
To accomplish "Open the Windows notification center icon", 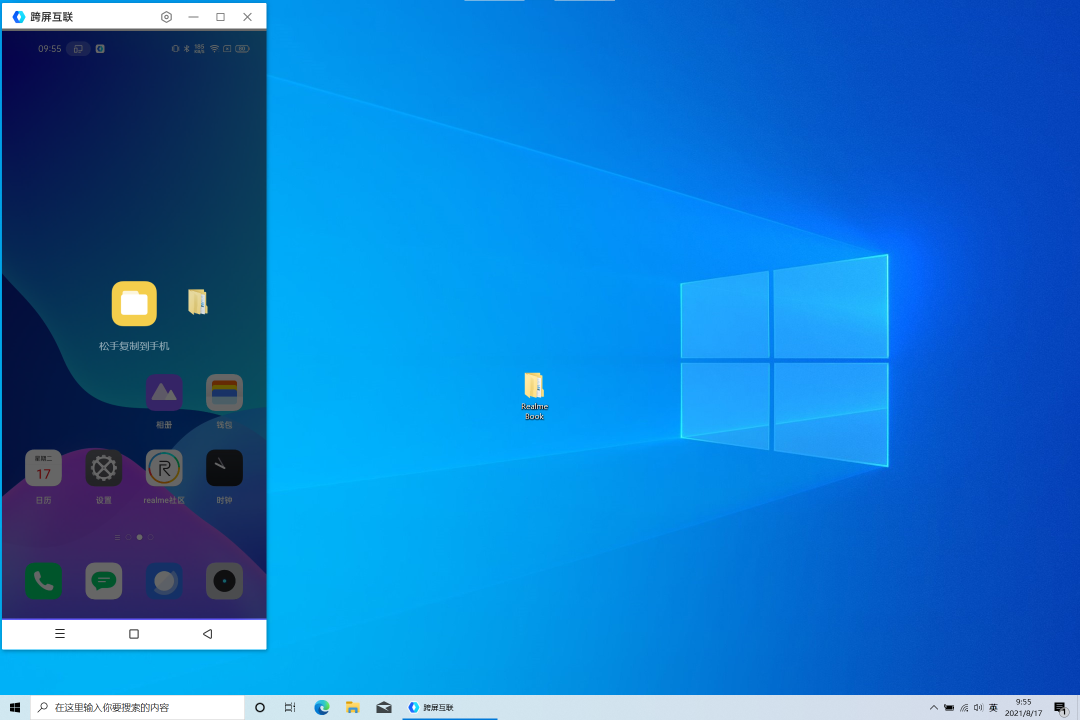I will pyautogui.click(x=1060, y=707).
